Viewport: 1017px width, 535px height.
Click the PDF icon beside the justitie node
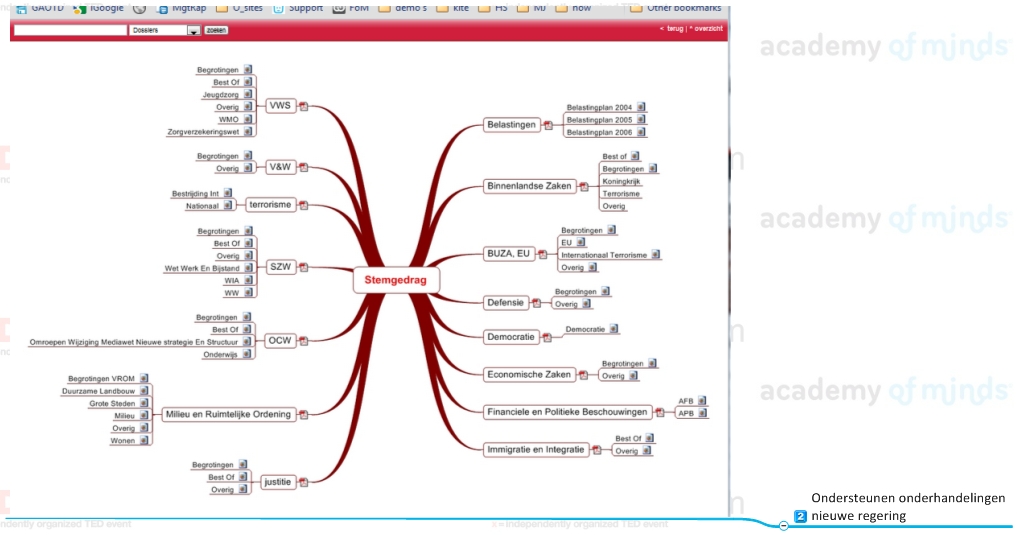point(303,483)
